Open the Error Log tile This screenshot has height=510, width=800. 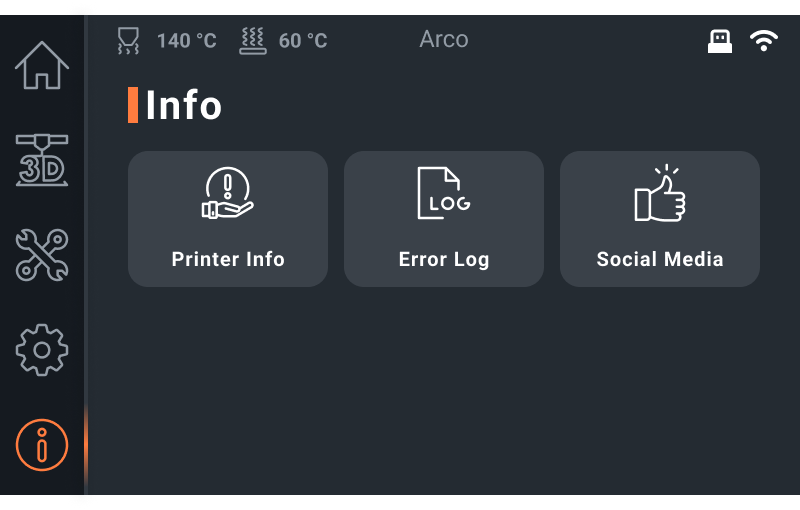444,219
